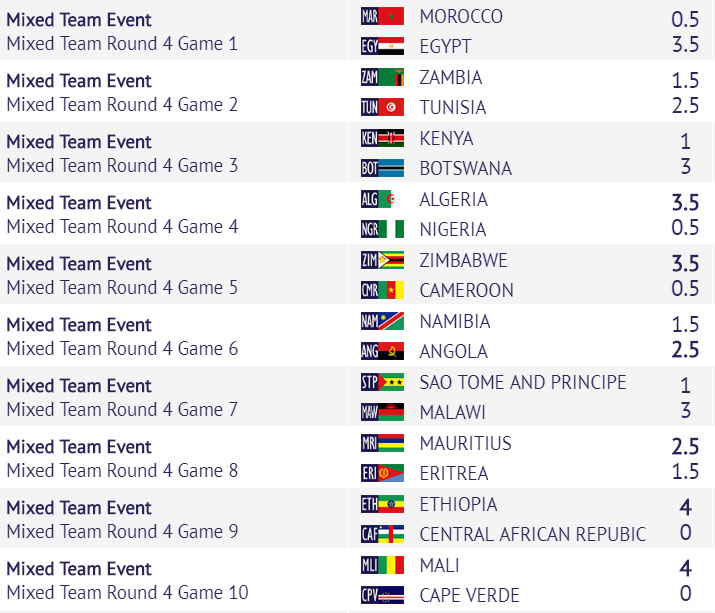Open Mixed Team Round 4 Game 1

pyautogui.click(x=122, y=44)
